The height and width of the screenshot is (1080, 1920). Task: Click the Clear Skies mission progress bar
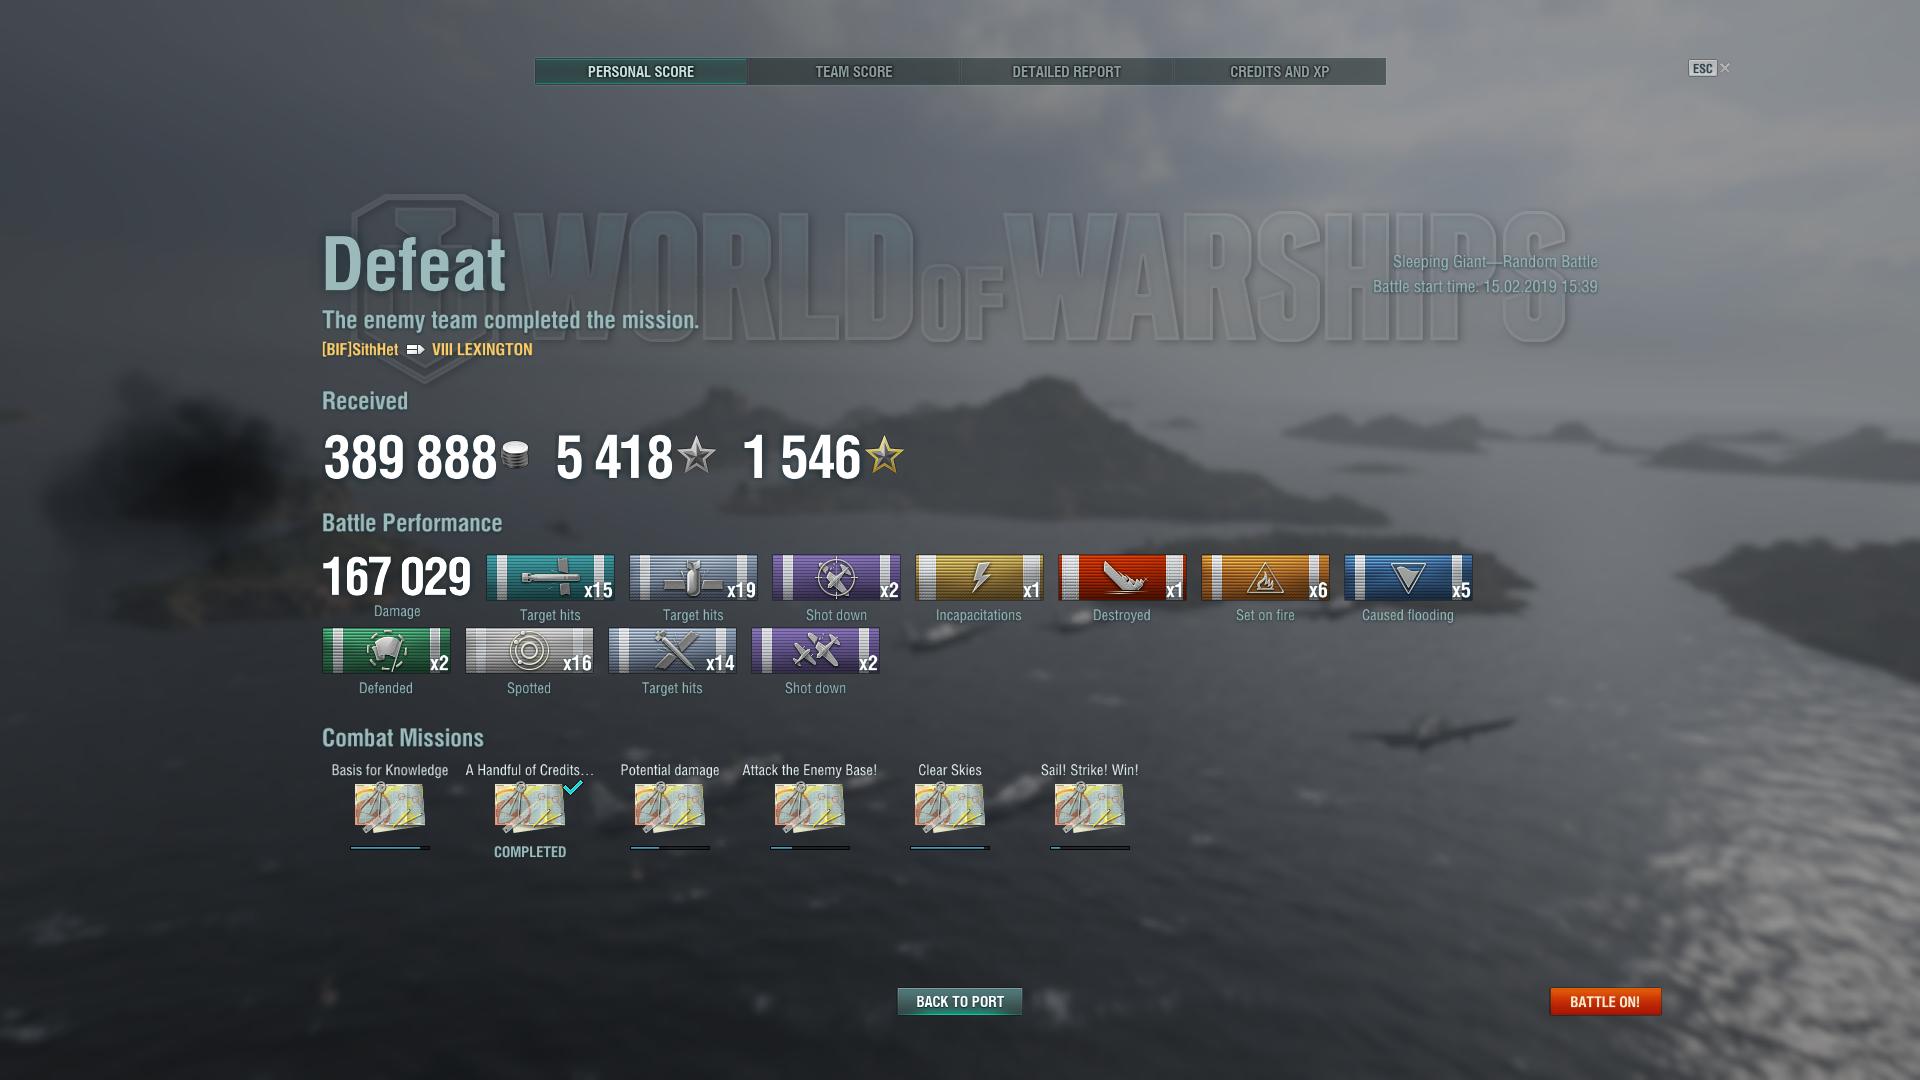tap(950, 848)
